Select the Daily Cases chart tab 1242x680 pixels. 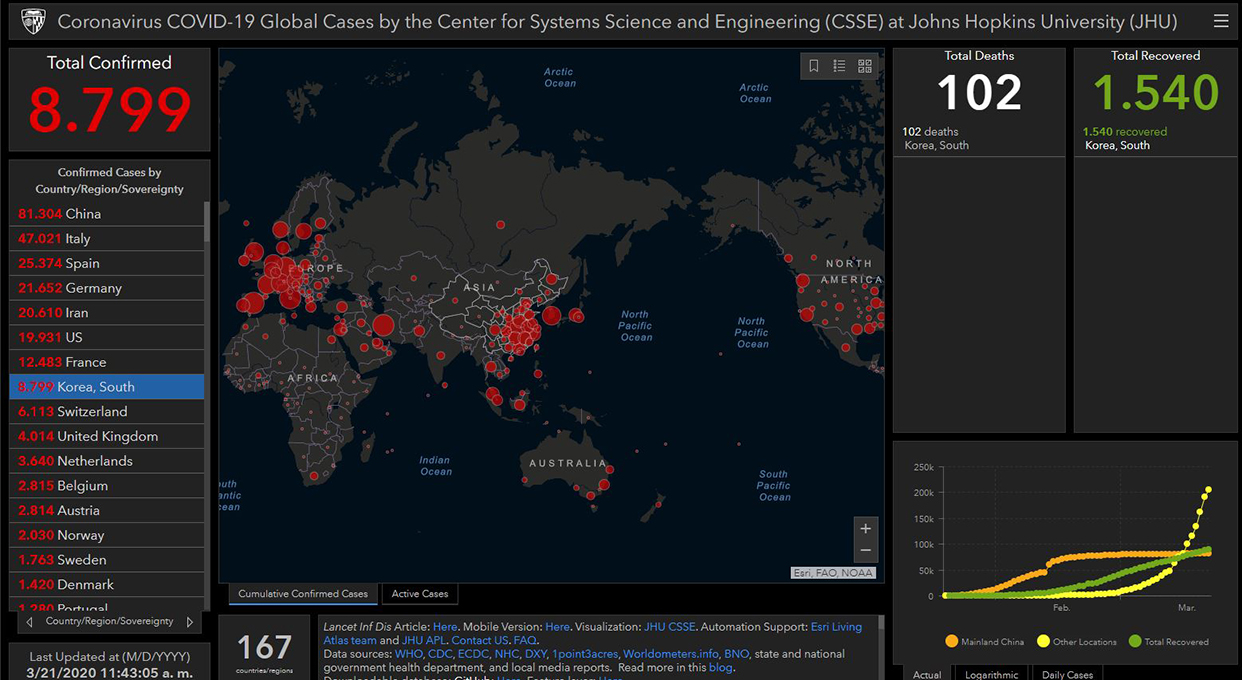click(x=1068, y=674)
